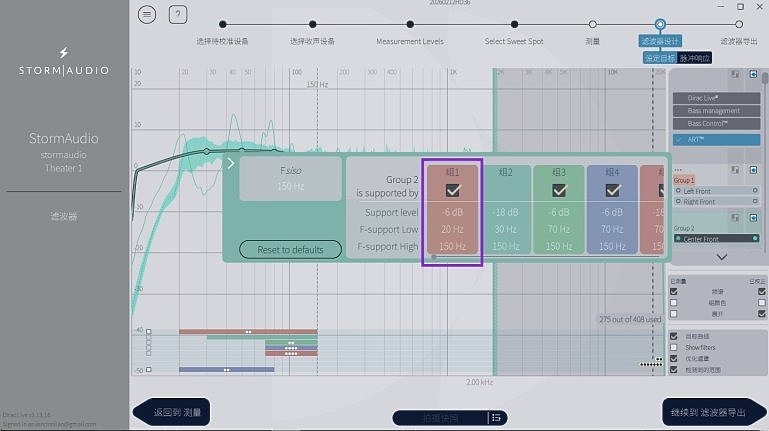Image resolution: width=769 pixels, height=431 pixels.
Task: Click the copy icon above Dirac Live
Action: 735,74
